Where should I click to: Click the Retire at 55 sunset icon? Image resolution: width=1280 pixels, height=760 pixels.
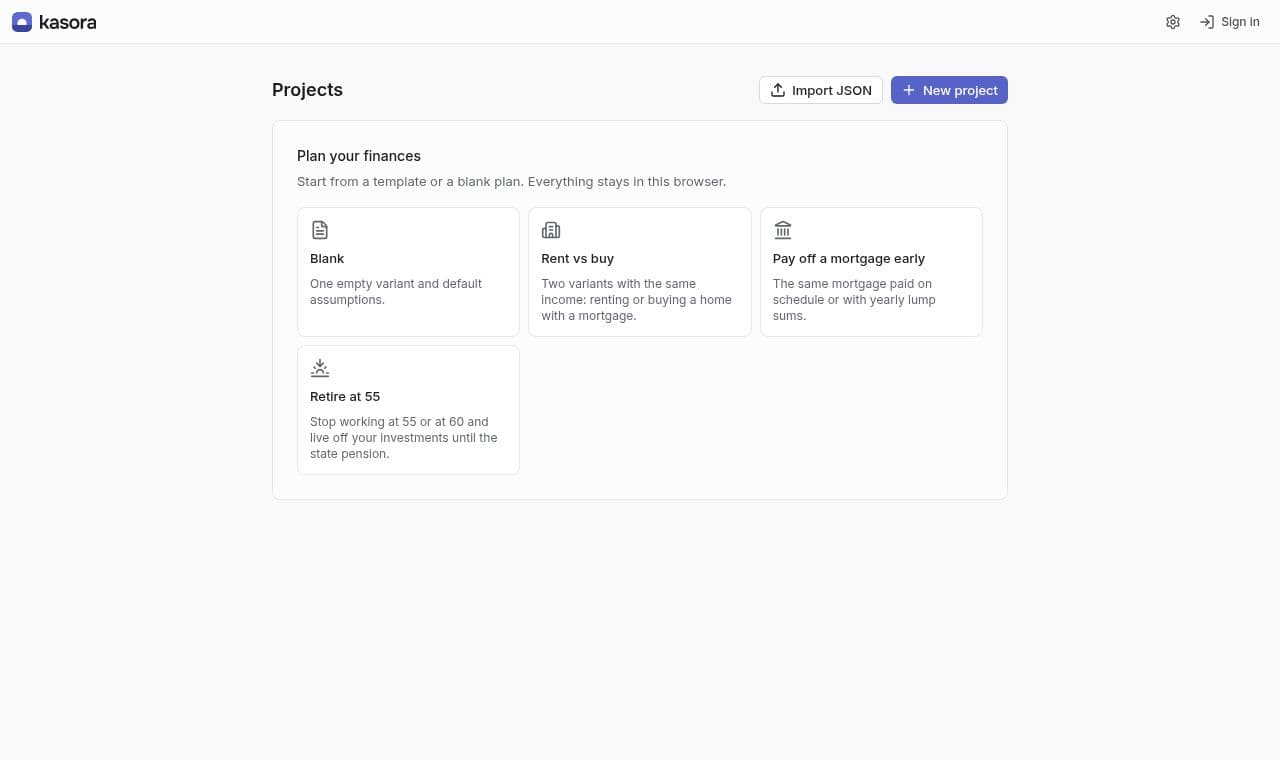click(x=320, y=368)
